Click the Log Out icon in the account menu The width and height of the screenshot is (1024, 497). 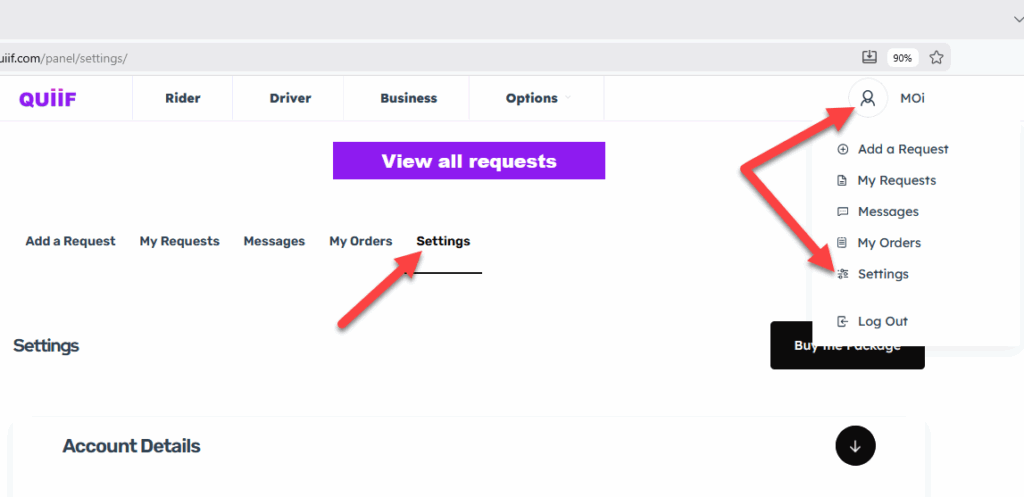tap(842, 322)
